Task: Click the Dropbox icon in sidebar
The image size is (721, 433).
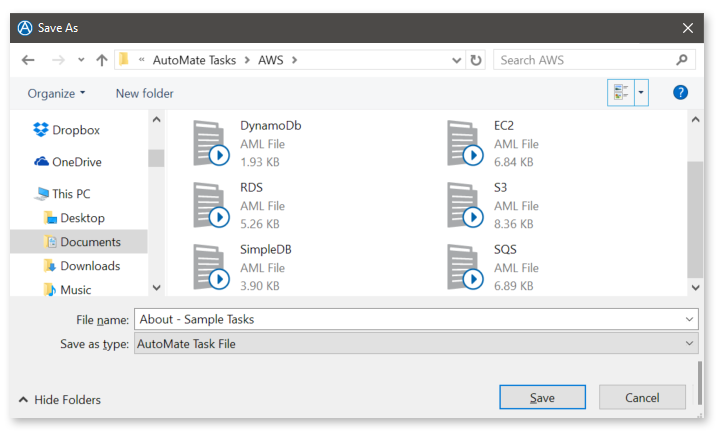Action: click(41, 130)
